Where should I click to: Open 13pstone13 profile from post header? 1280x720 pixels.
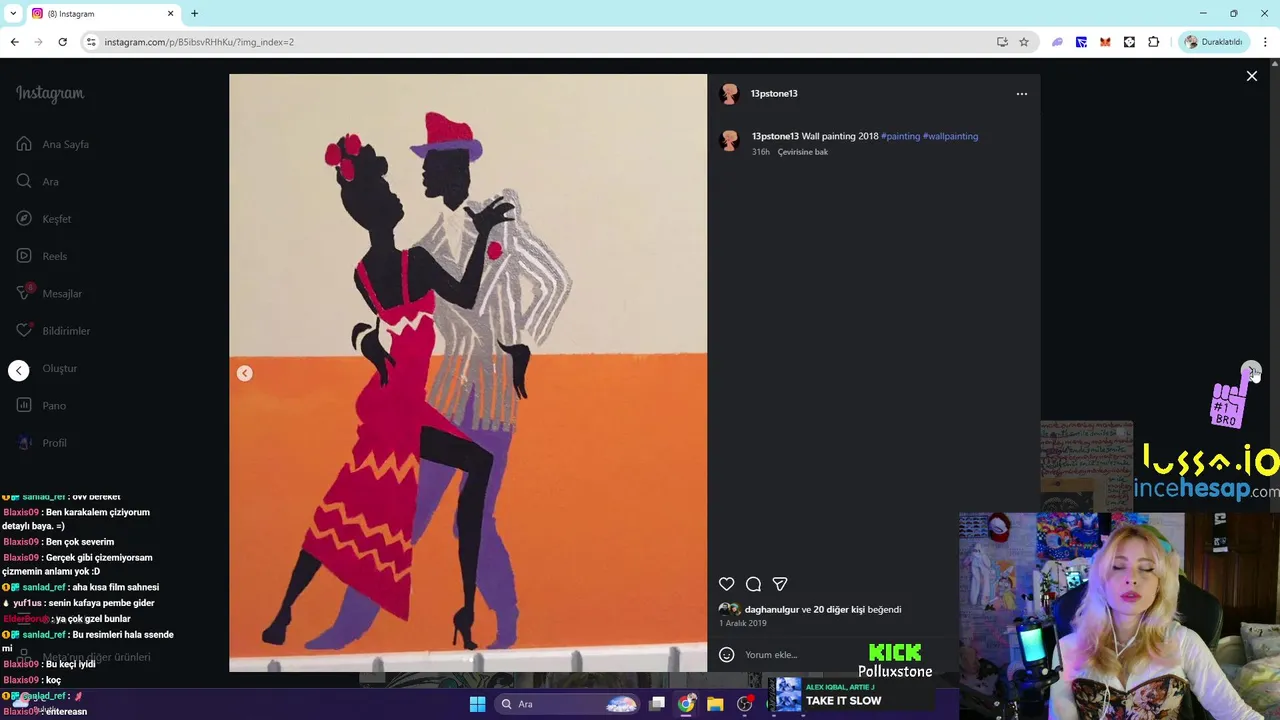tap(774, 94)
